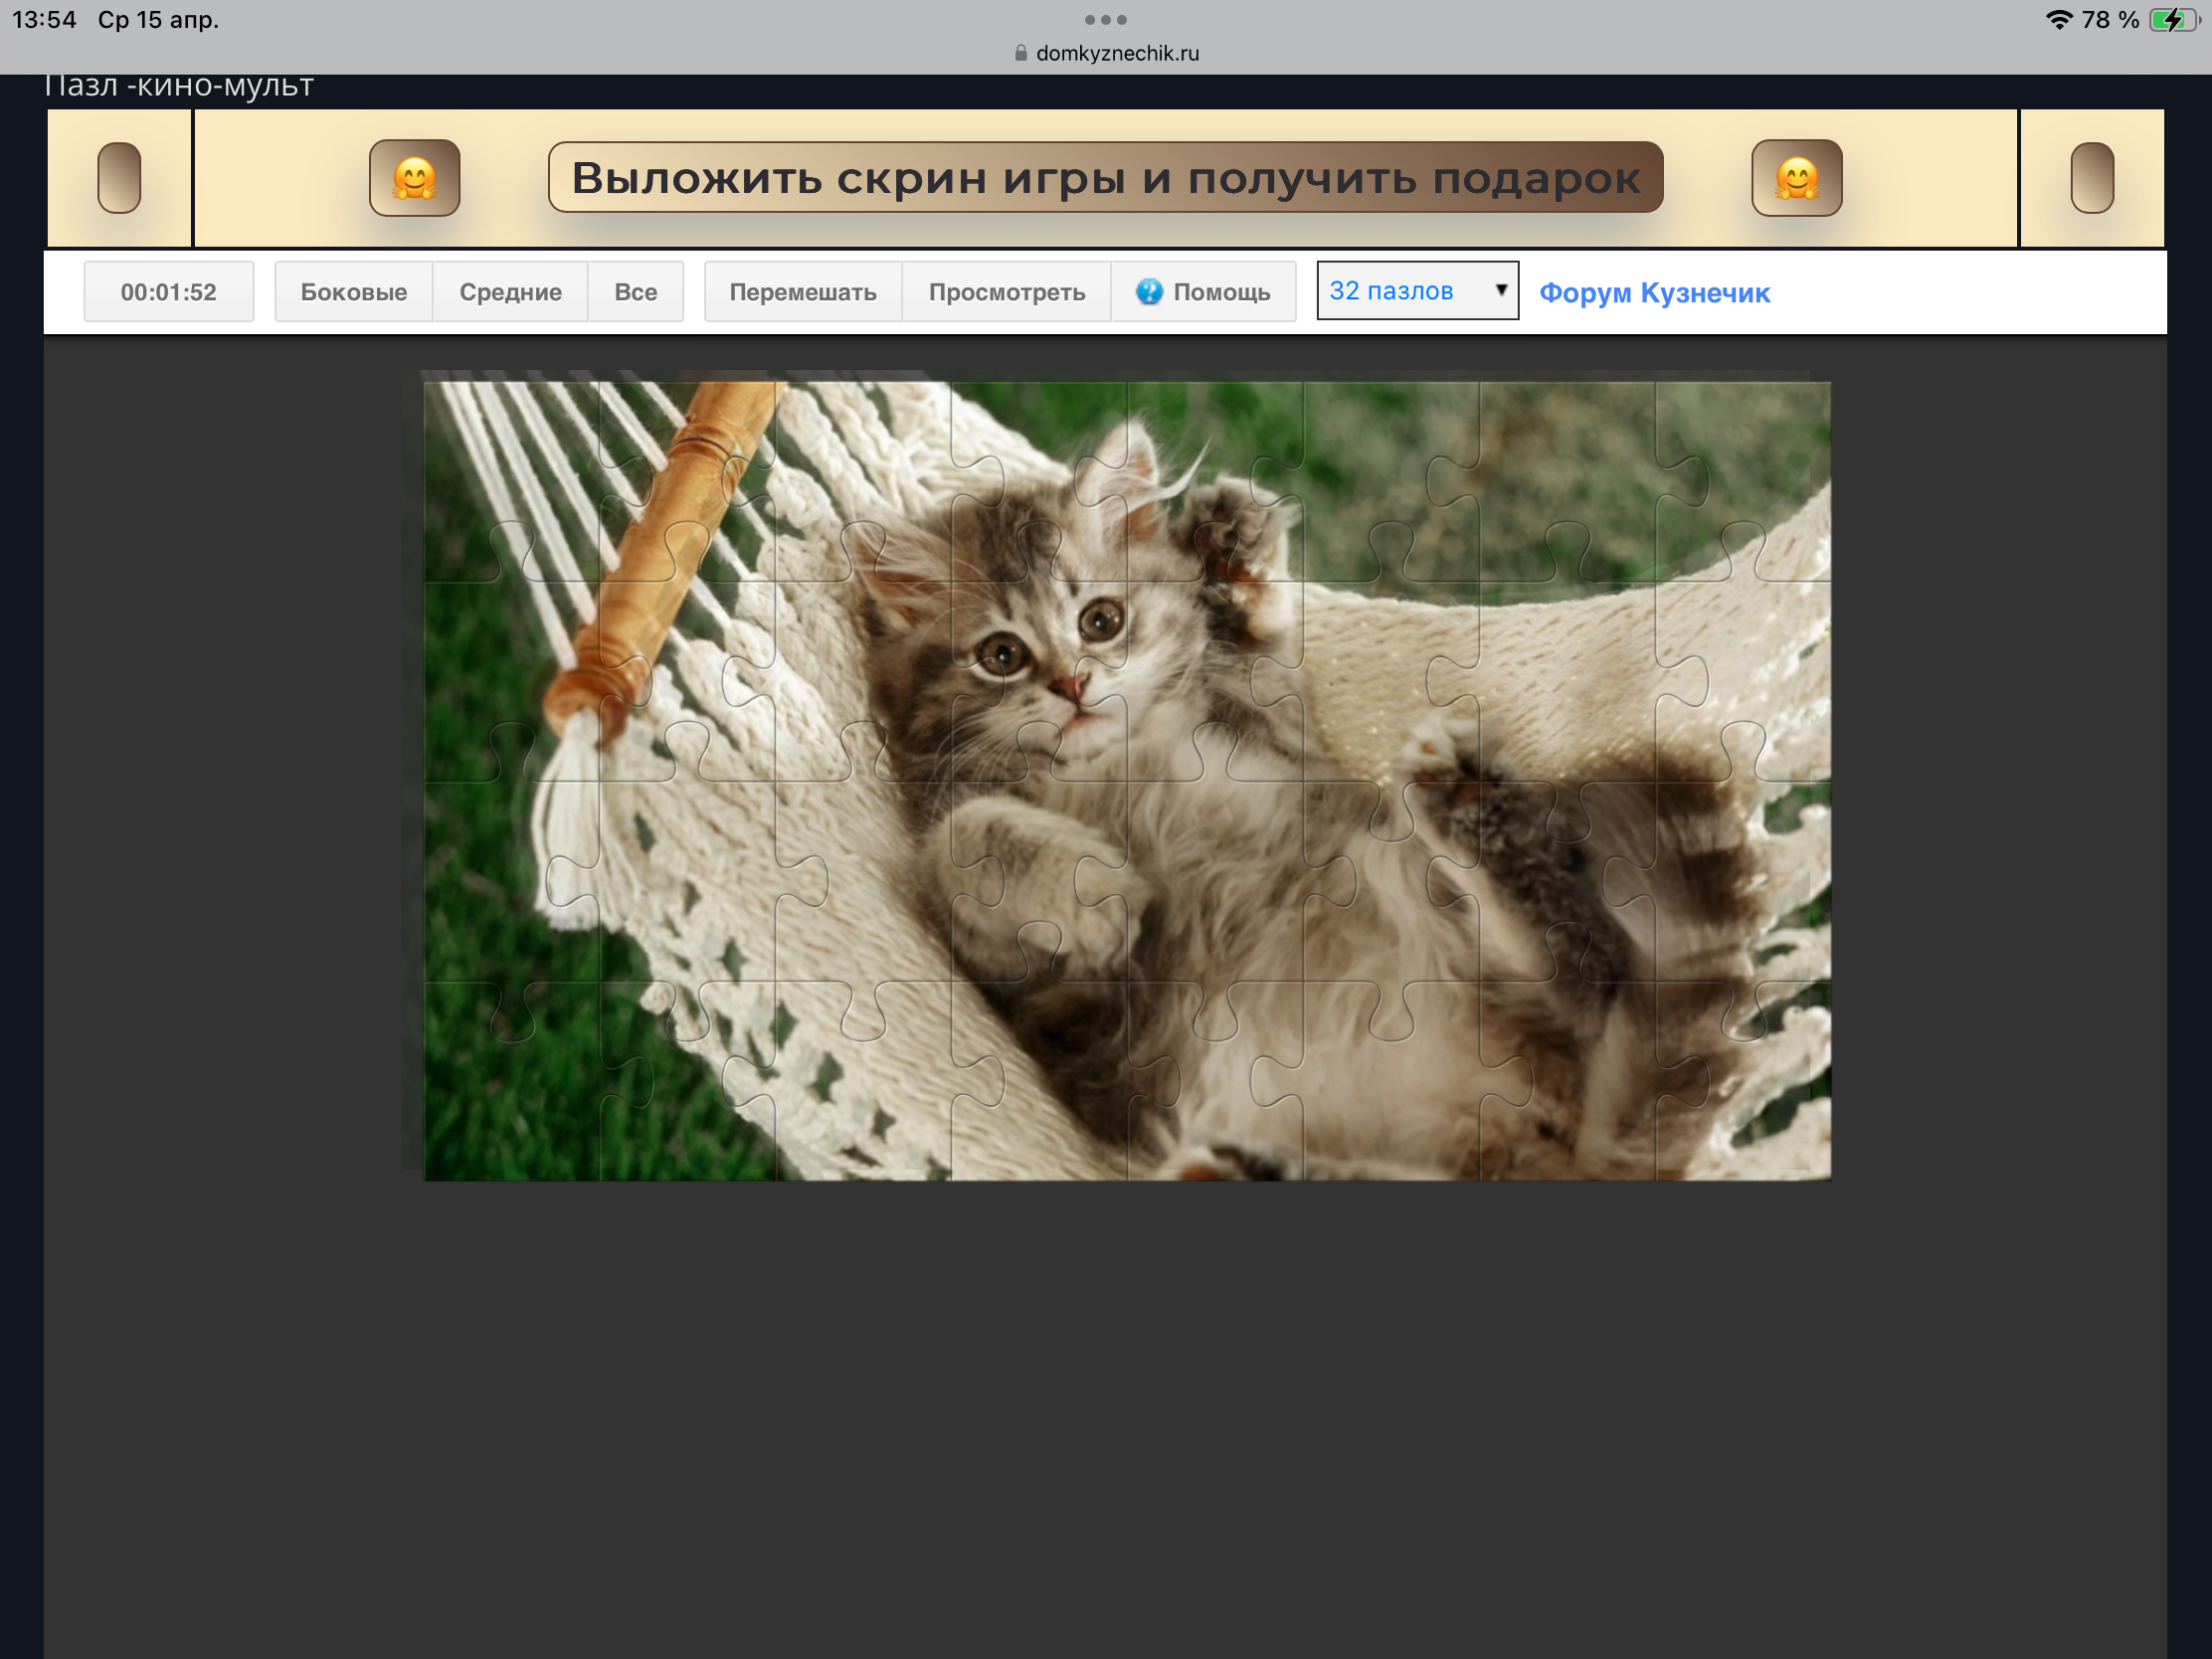The image size is (2212, 1659).
Task: Show 'Все' puzzle pieces
Action: point(635,292)
